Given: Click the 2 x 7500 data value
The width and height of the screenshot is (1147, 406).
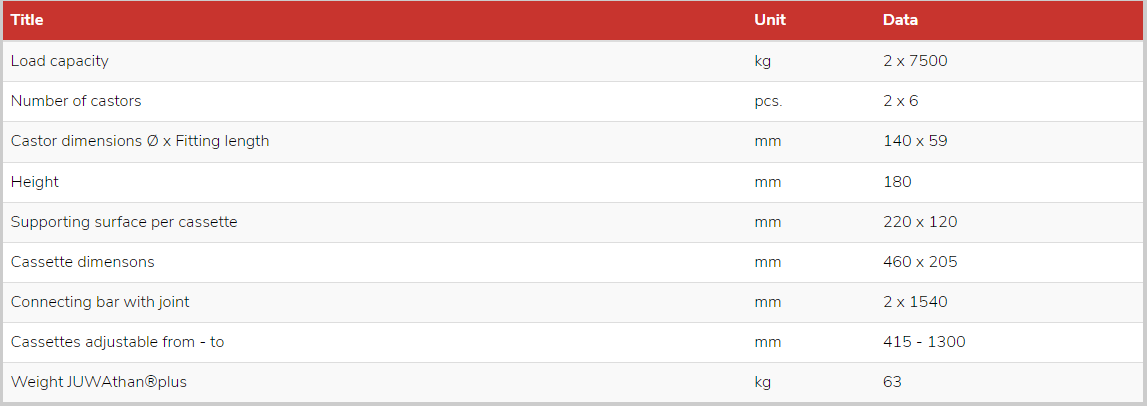Looking at the screenshot, I should (915, 61).
